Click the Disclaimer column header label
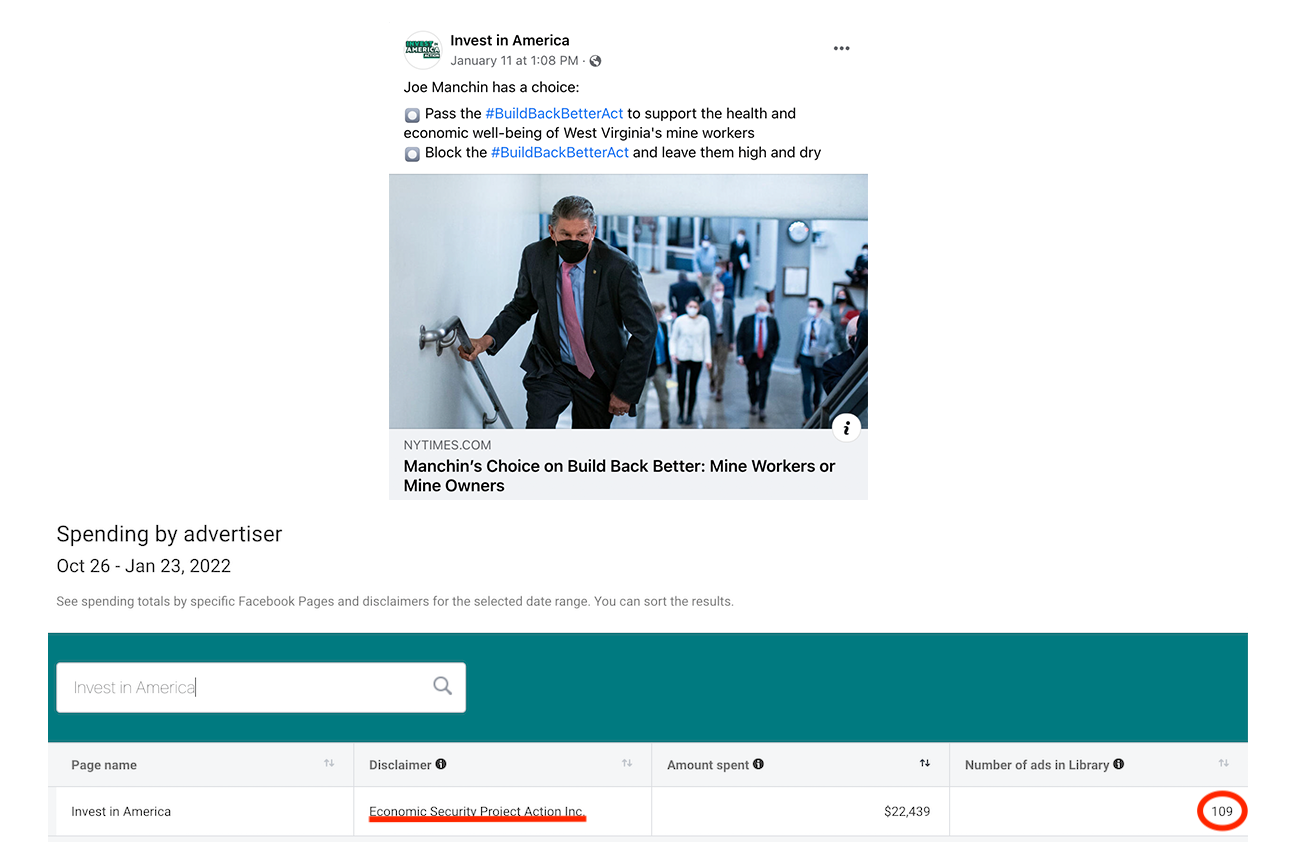The width and height of the screenshot is (1296, 864). 400,765
